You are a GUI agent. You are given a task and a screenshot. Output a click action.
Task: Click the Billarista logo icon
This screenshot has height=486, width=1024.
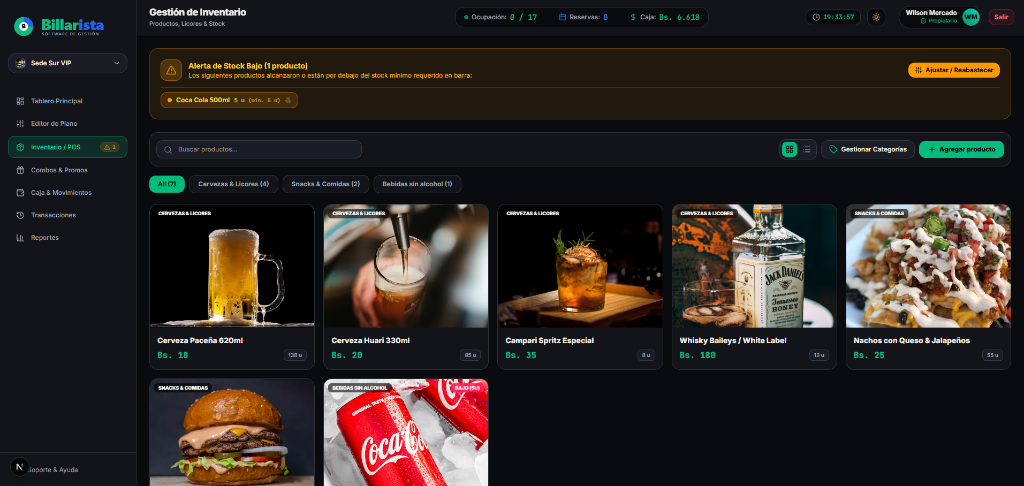[24, 26]
